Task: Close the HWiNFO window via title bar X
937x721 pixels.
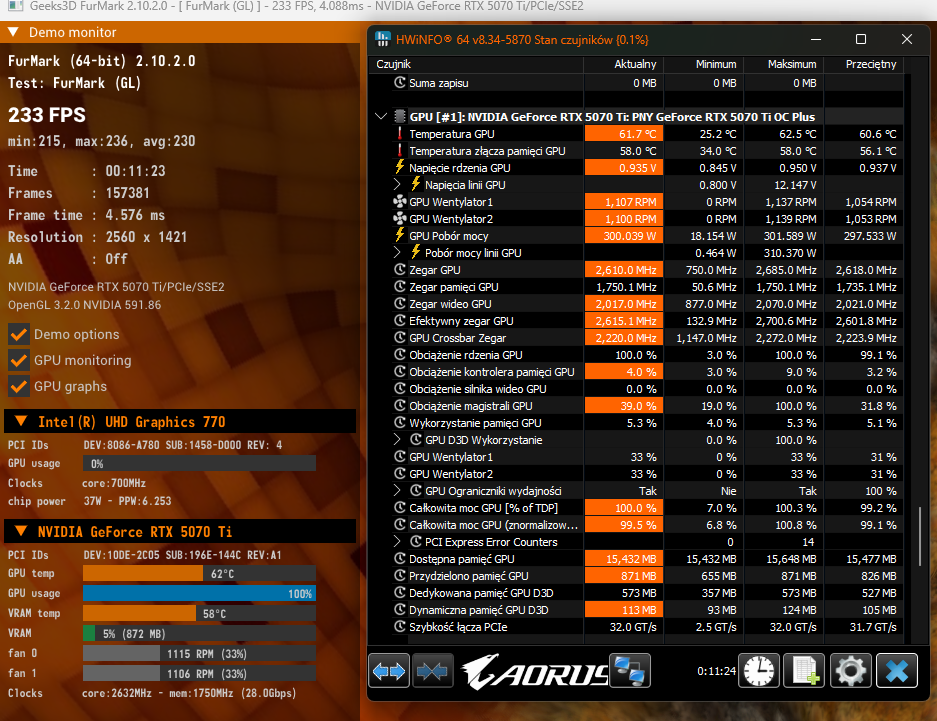Action: click(907, 39)
